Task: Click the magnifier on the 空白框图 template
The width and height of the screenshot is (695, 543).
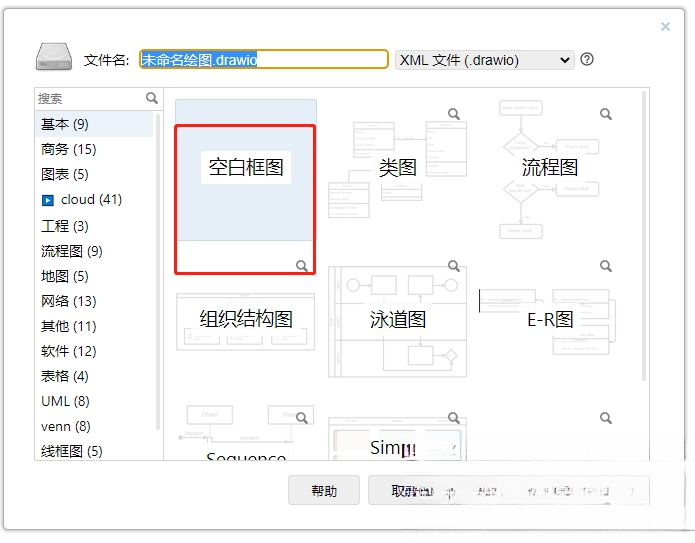Action: [302, 266]
